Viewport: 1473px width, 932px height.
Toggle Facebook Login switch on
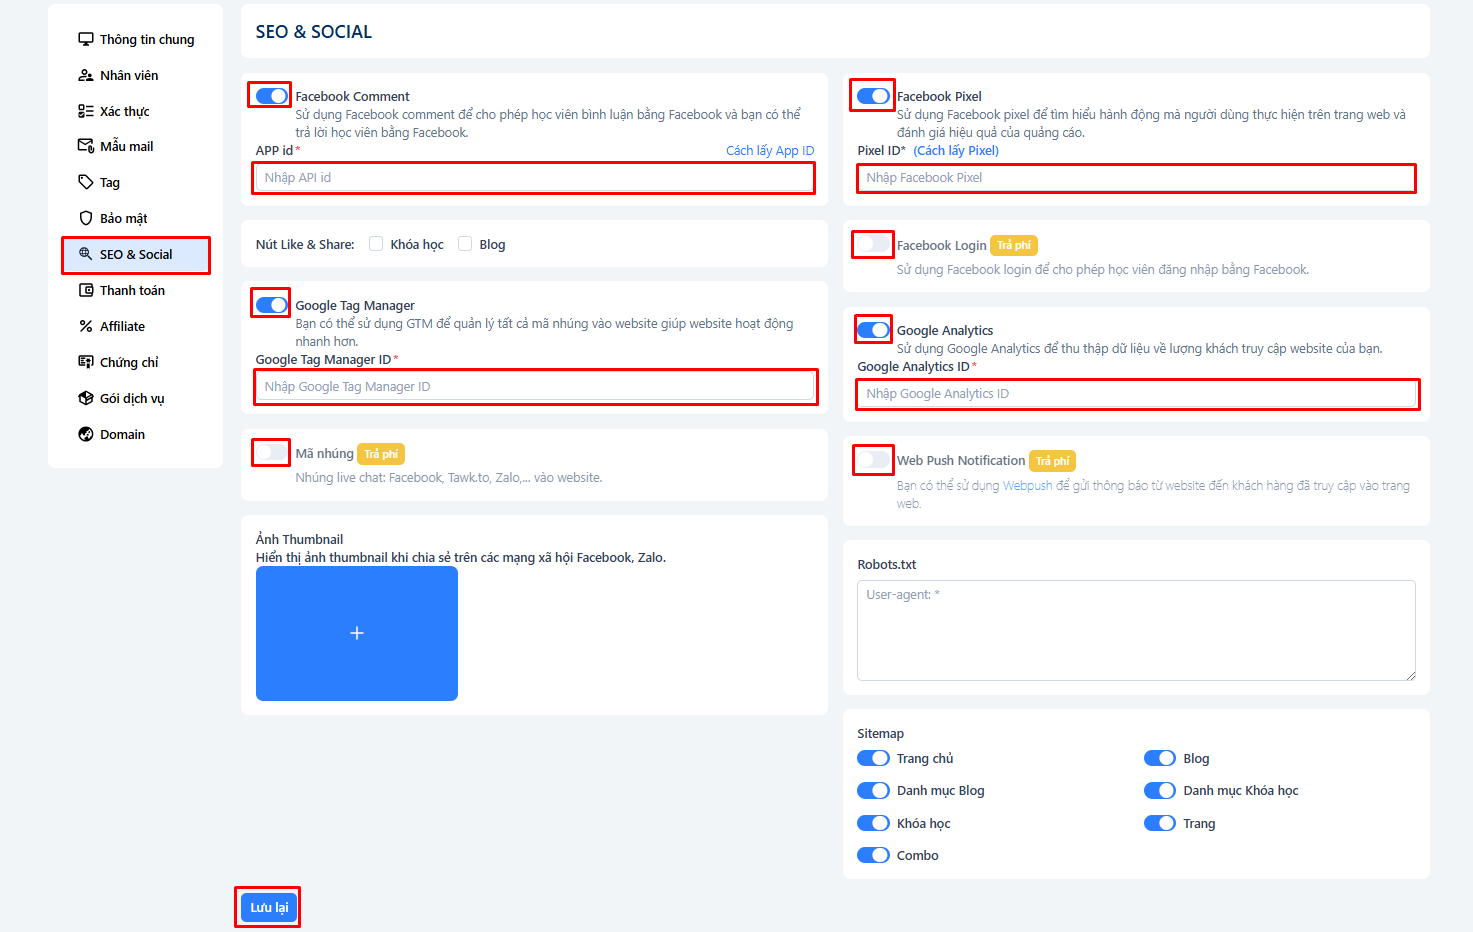(873, 244)
